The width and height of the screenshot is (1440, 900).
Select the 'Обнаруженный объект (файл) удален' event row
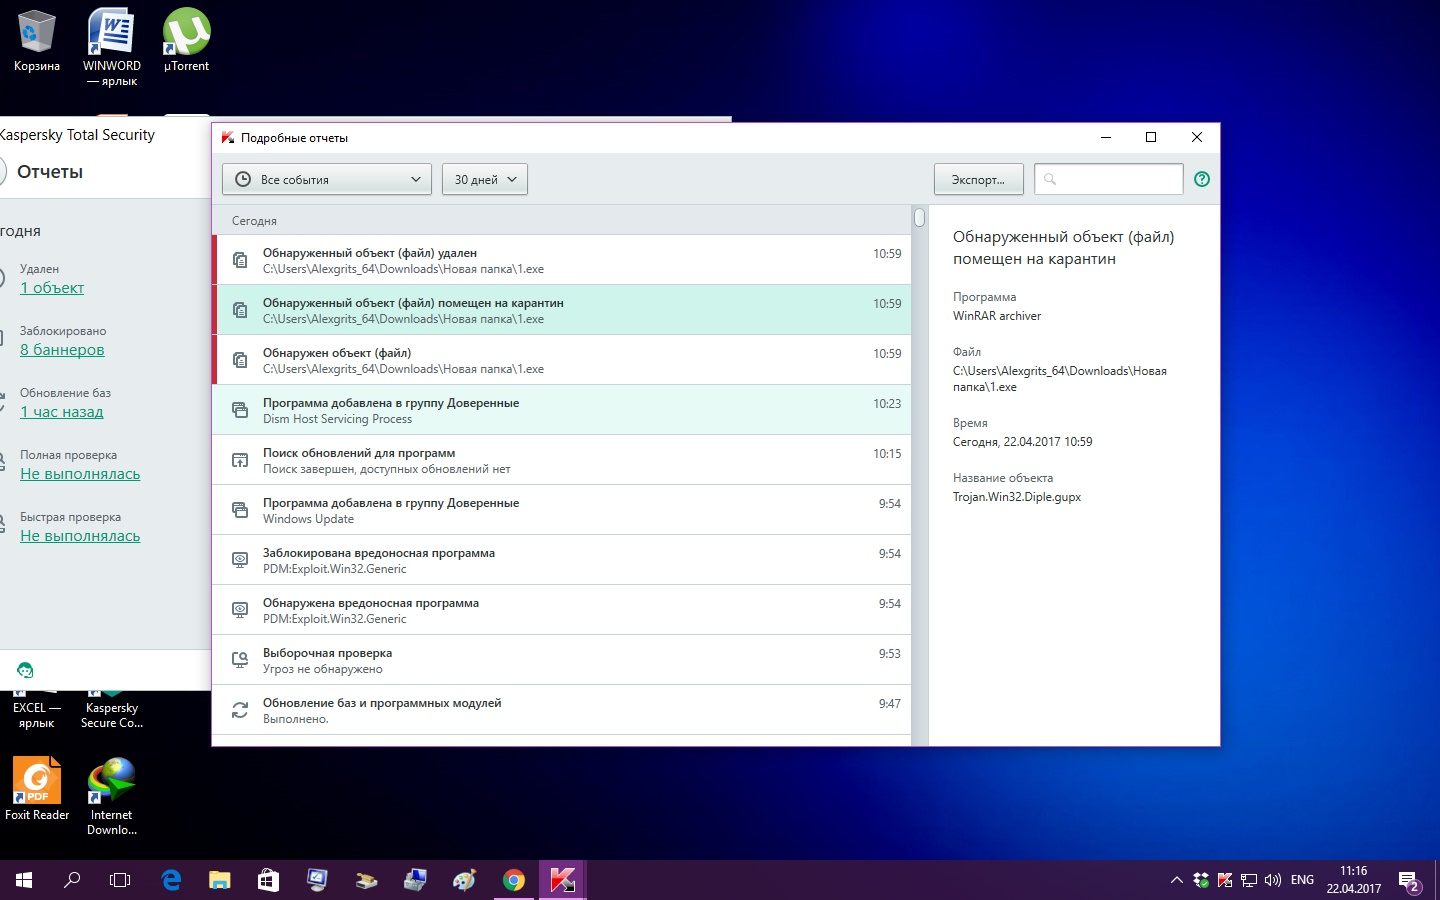click(x=560, y=260)
